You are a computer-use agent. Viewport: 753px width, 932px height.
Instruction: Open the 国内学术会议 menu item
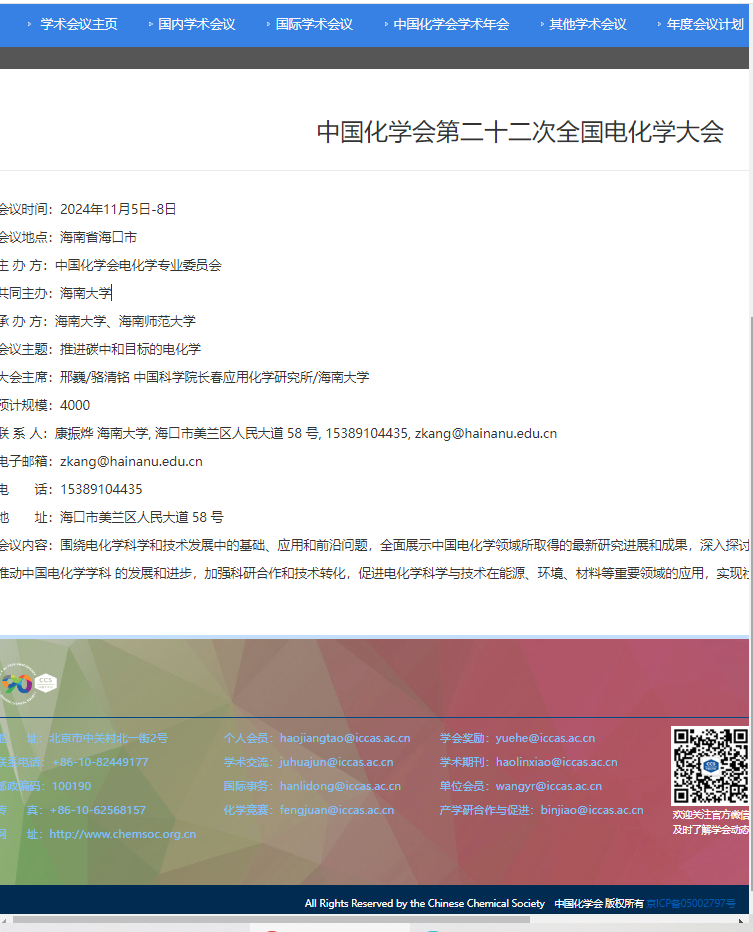(x=196, y=24)
